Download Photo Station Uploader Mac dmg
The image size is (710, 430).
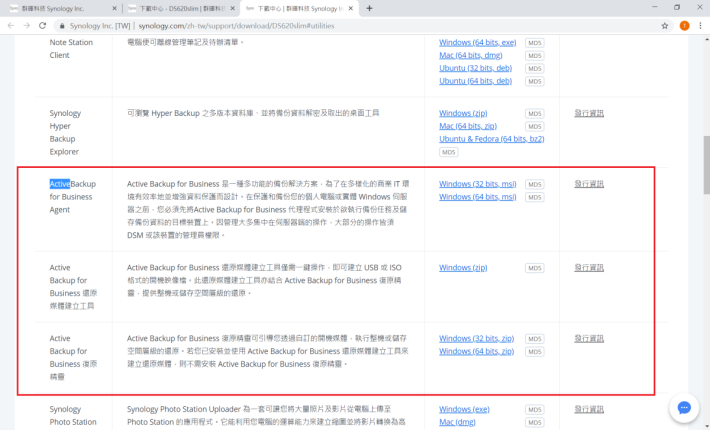coord(457,422)
